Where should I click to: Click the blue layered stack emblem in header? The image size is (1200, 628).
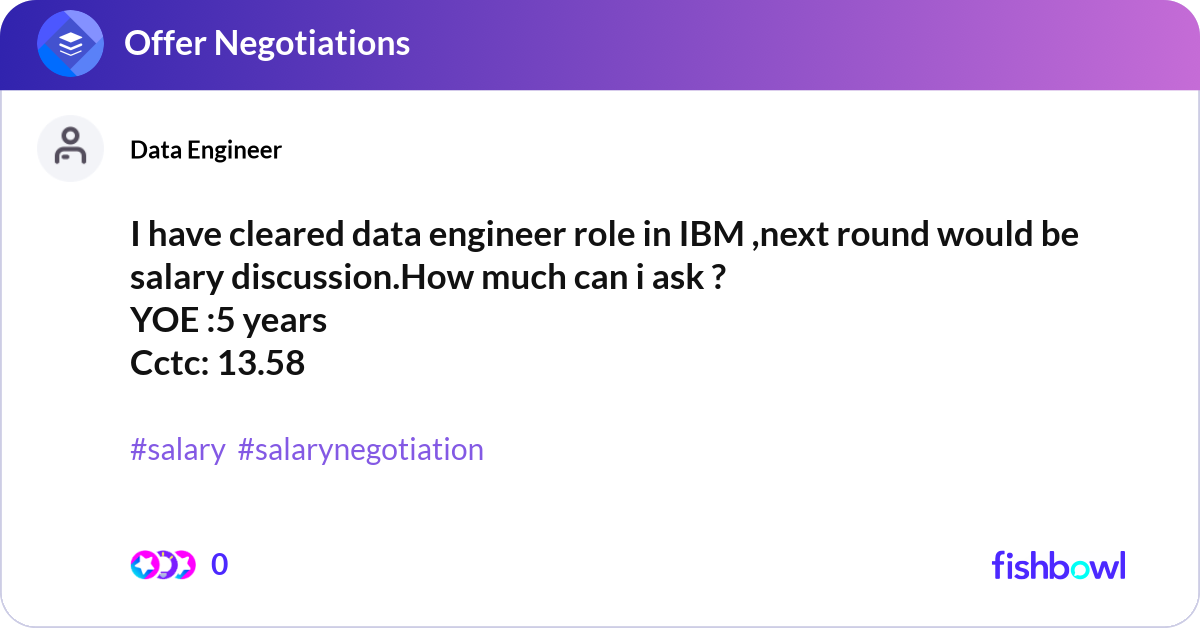tap(69, 43)
